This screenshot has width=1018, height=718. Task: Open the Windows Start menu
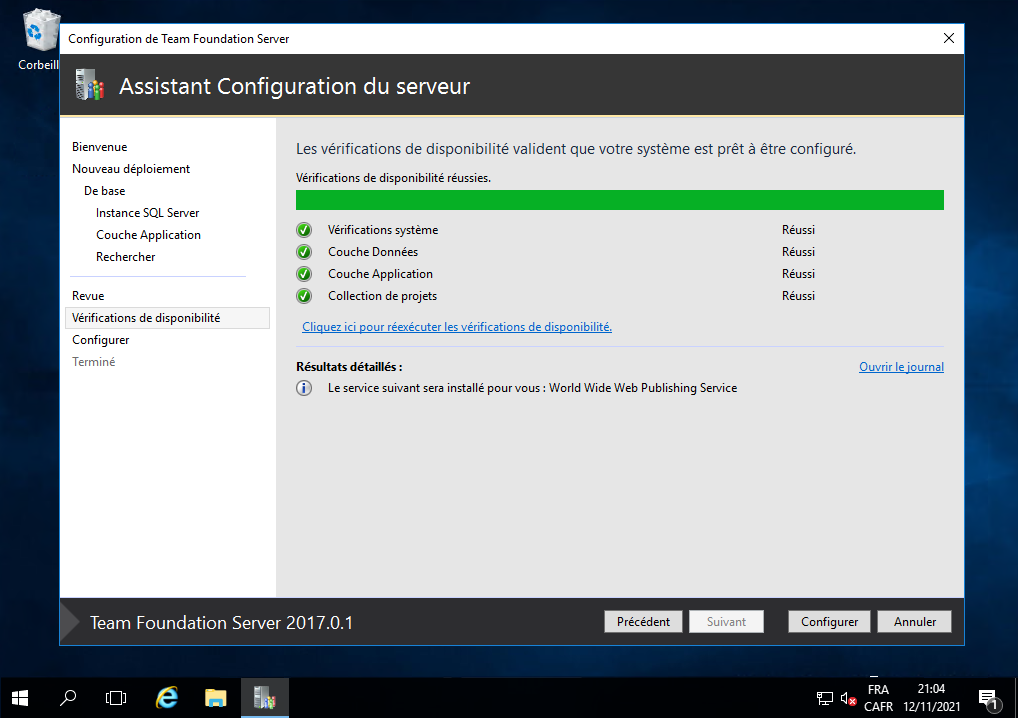click(20, 697)
